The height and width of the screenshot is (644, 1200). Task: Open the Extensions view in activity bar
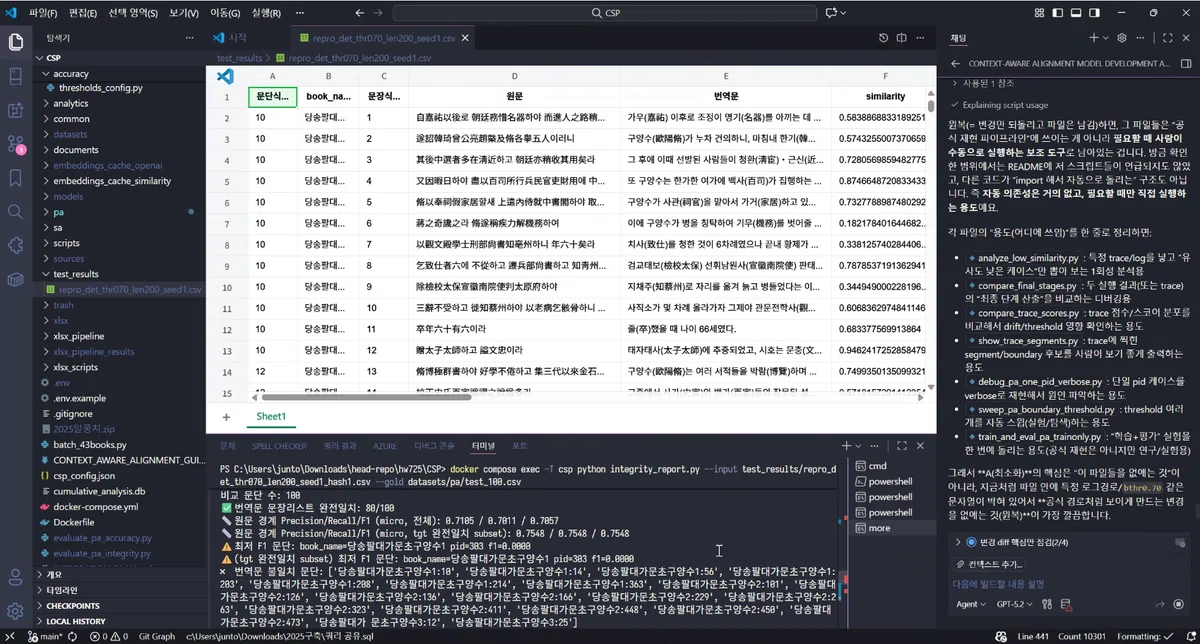pos(16,246)
